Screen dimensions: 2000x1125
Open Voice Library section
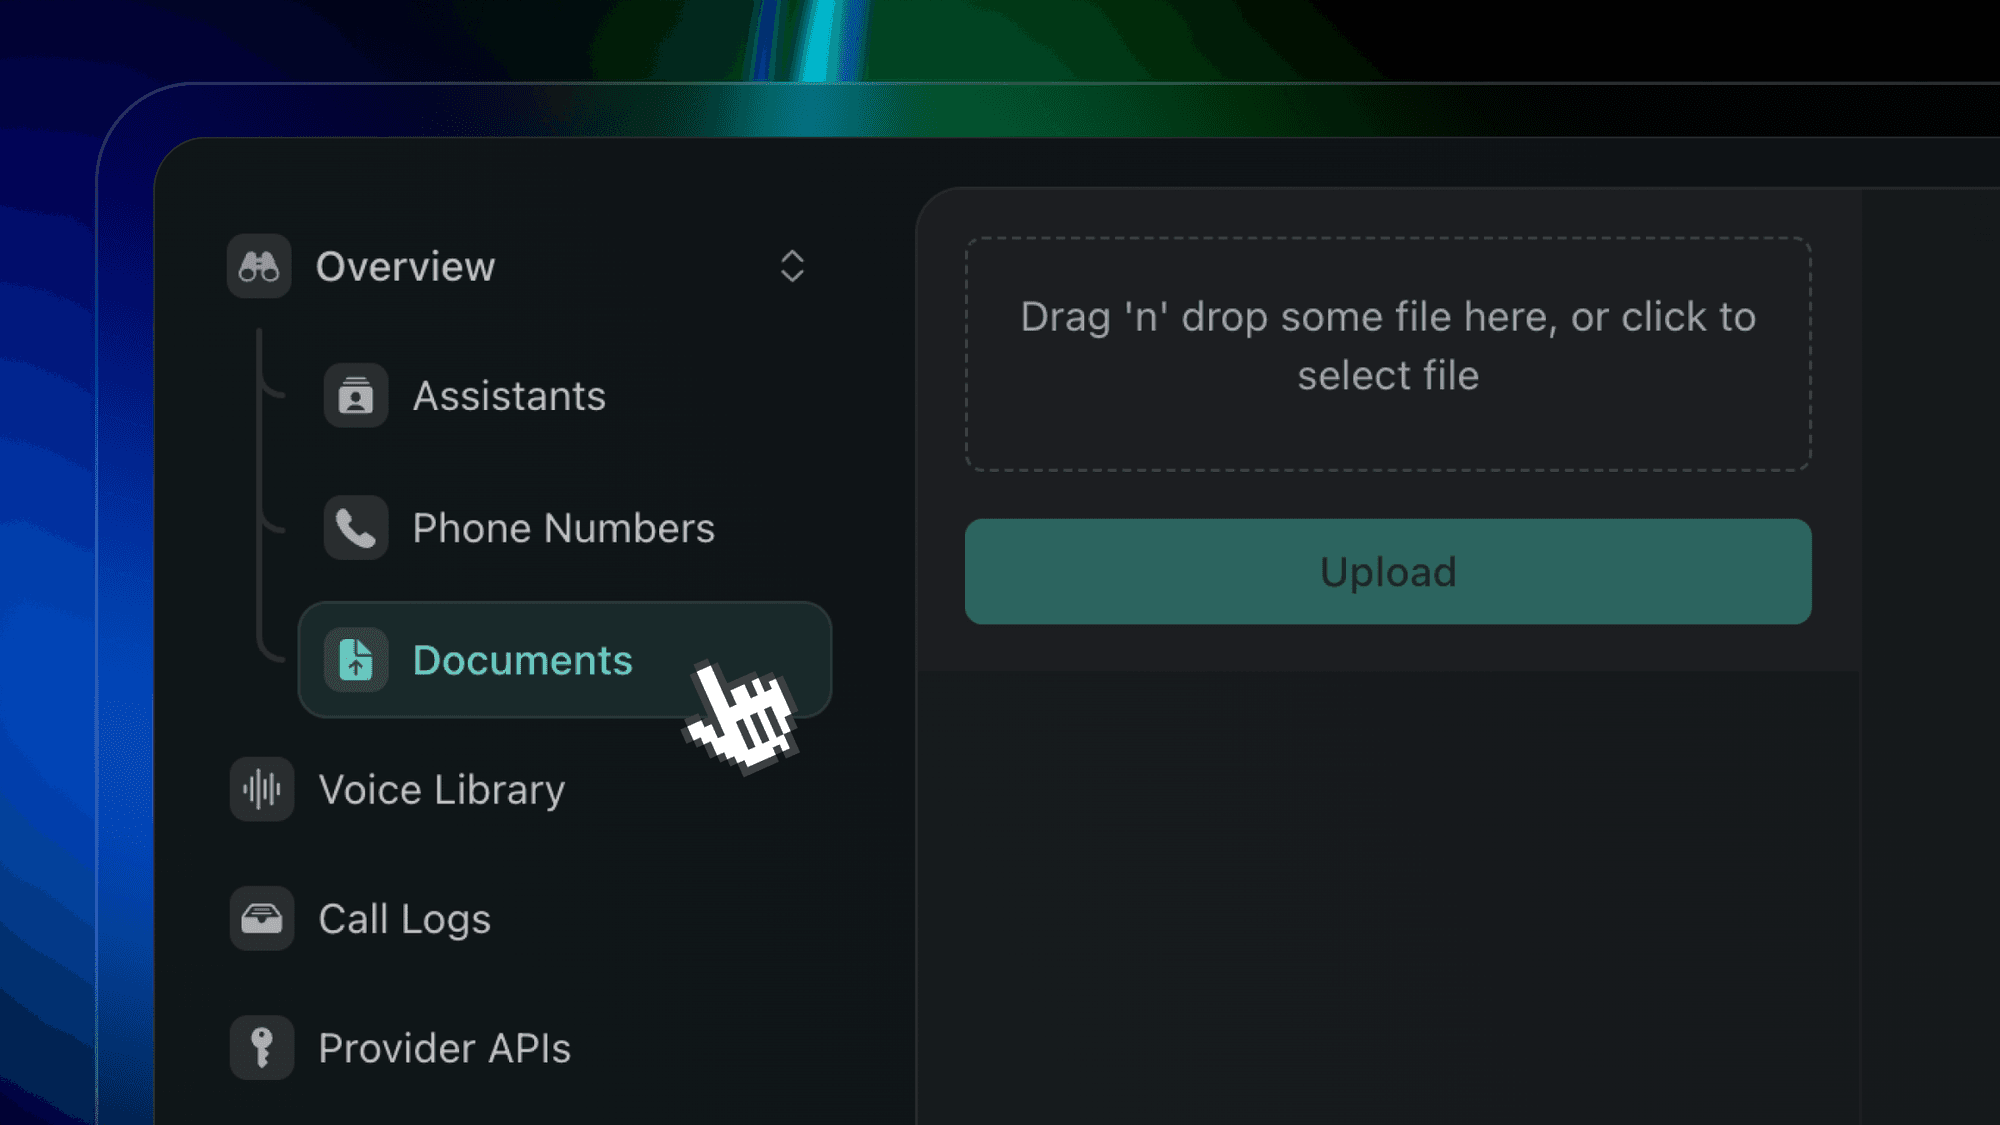pyautogui.click(x=441, y=790)
